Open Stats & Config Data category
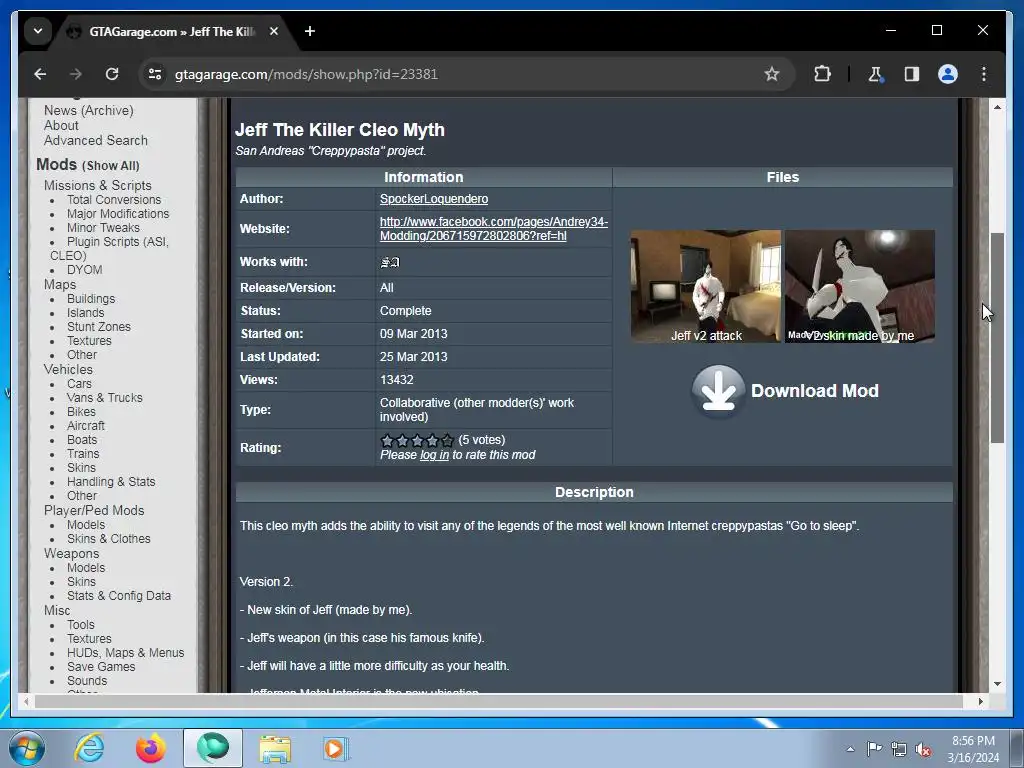This screenshot has height=768, width=1024. click(119, 596)
